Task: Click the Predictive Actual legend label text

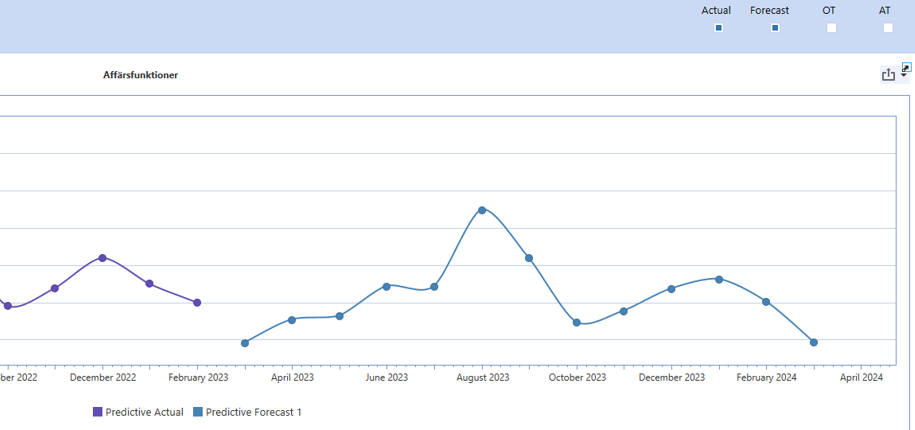Action: (144, 412)
